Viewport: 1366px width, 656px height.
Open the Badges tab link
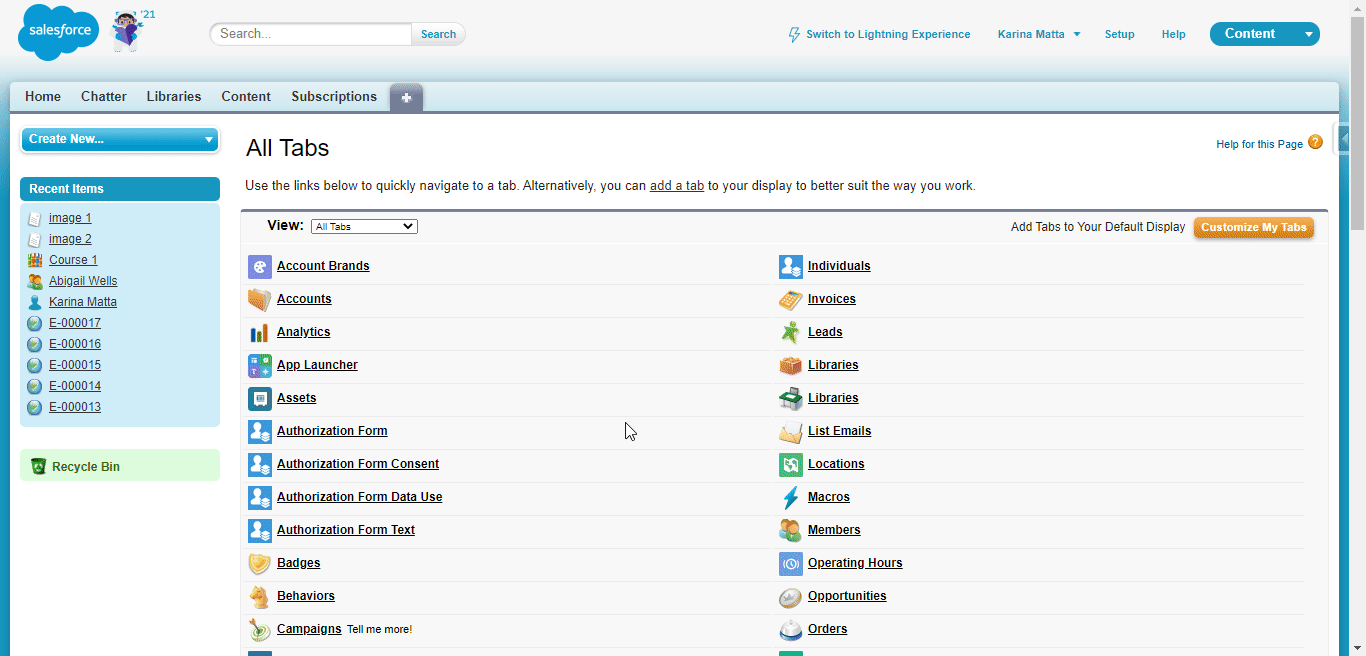point(299,563)
